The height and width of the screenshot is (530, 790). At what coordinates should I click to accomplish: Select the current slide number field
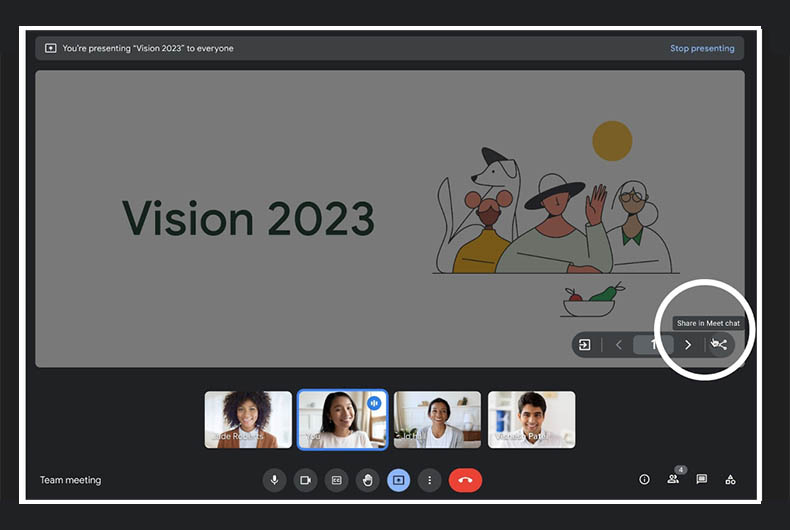(653, 345)
